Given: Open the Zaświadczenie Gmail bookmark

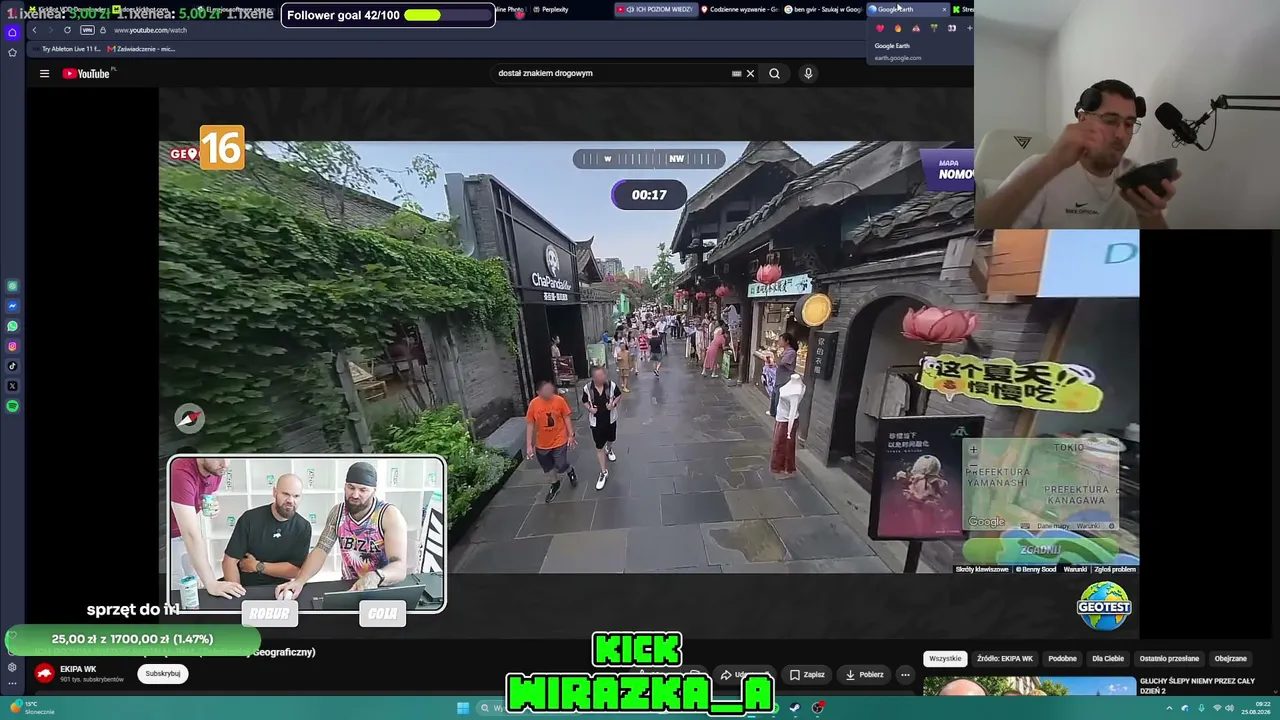Looking at the screenshot, I should click(x=141, y=49).
